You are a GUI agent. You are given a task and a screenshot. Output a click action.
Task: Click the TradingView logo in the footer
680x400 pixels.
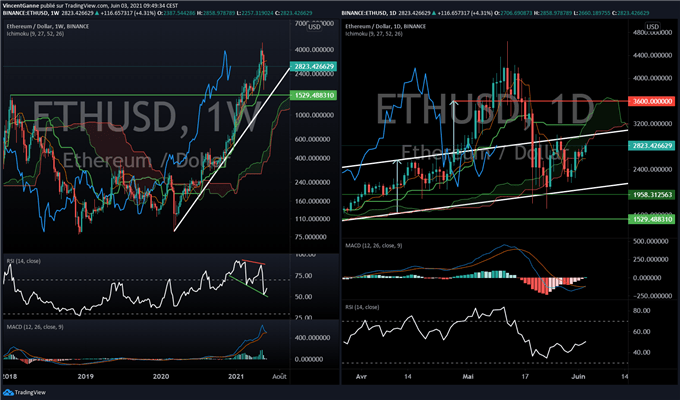tap(25, 392)
